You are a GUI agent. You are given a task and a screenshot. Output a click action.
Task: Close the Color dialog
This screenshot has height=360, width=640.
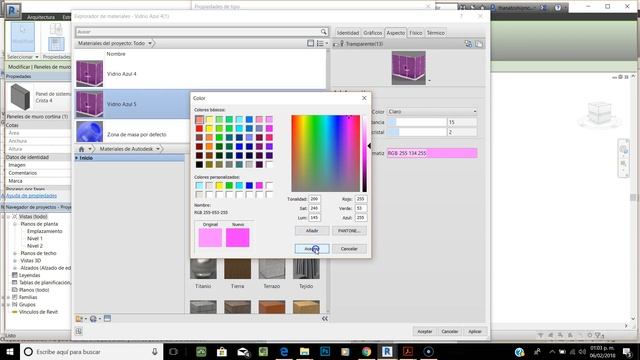(x=364, y=98)
